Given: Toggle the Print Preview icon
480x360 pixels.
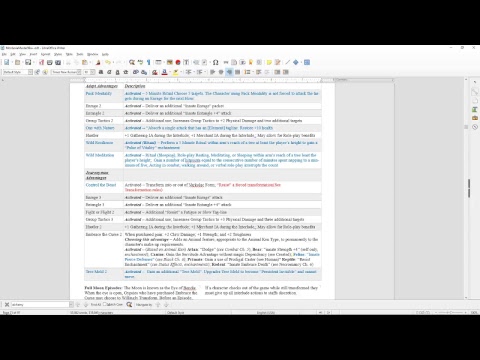Looking at the screenshot, I should point(58,62).
